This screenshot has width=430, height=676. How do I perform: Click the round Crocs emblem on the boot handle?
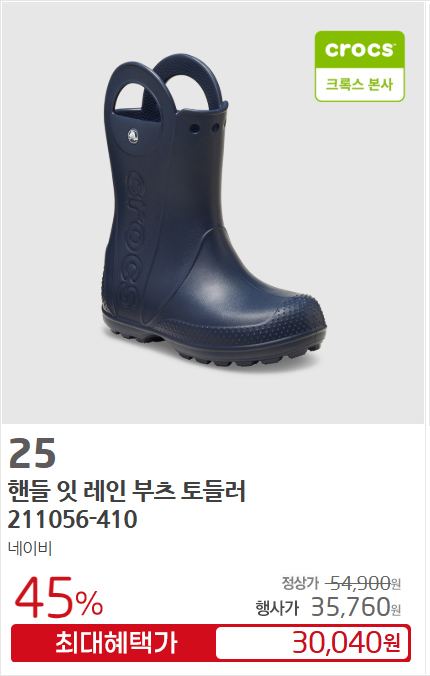[x=133, y=136]
